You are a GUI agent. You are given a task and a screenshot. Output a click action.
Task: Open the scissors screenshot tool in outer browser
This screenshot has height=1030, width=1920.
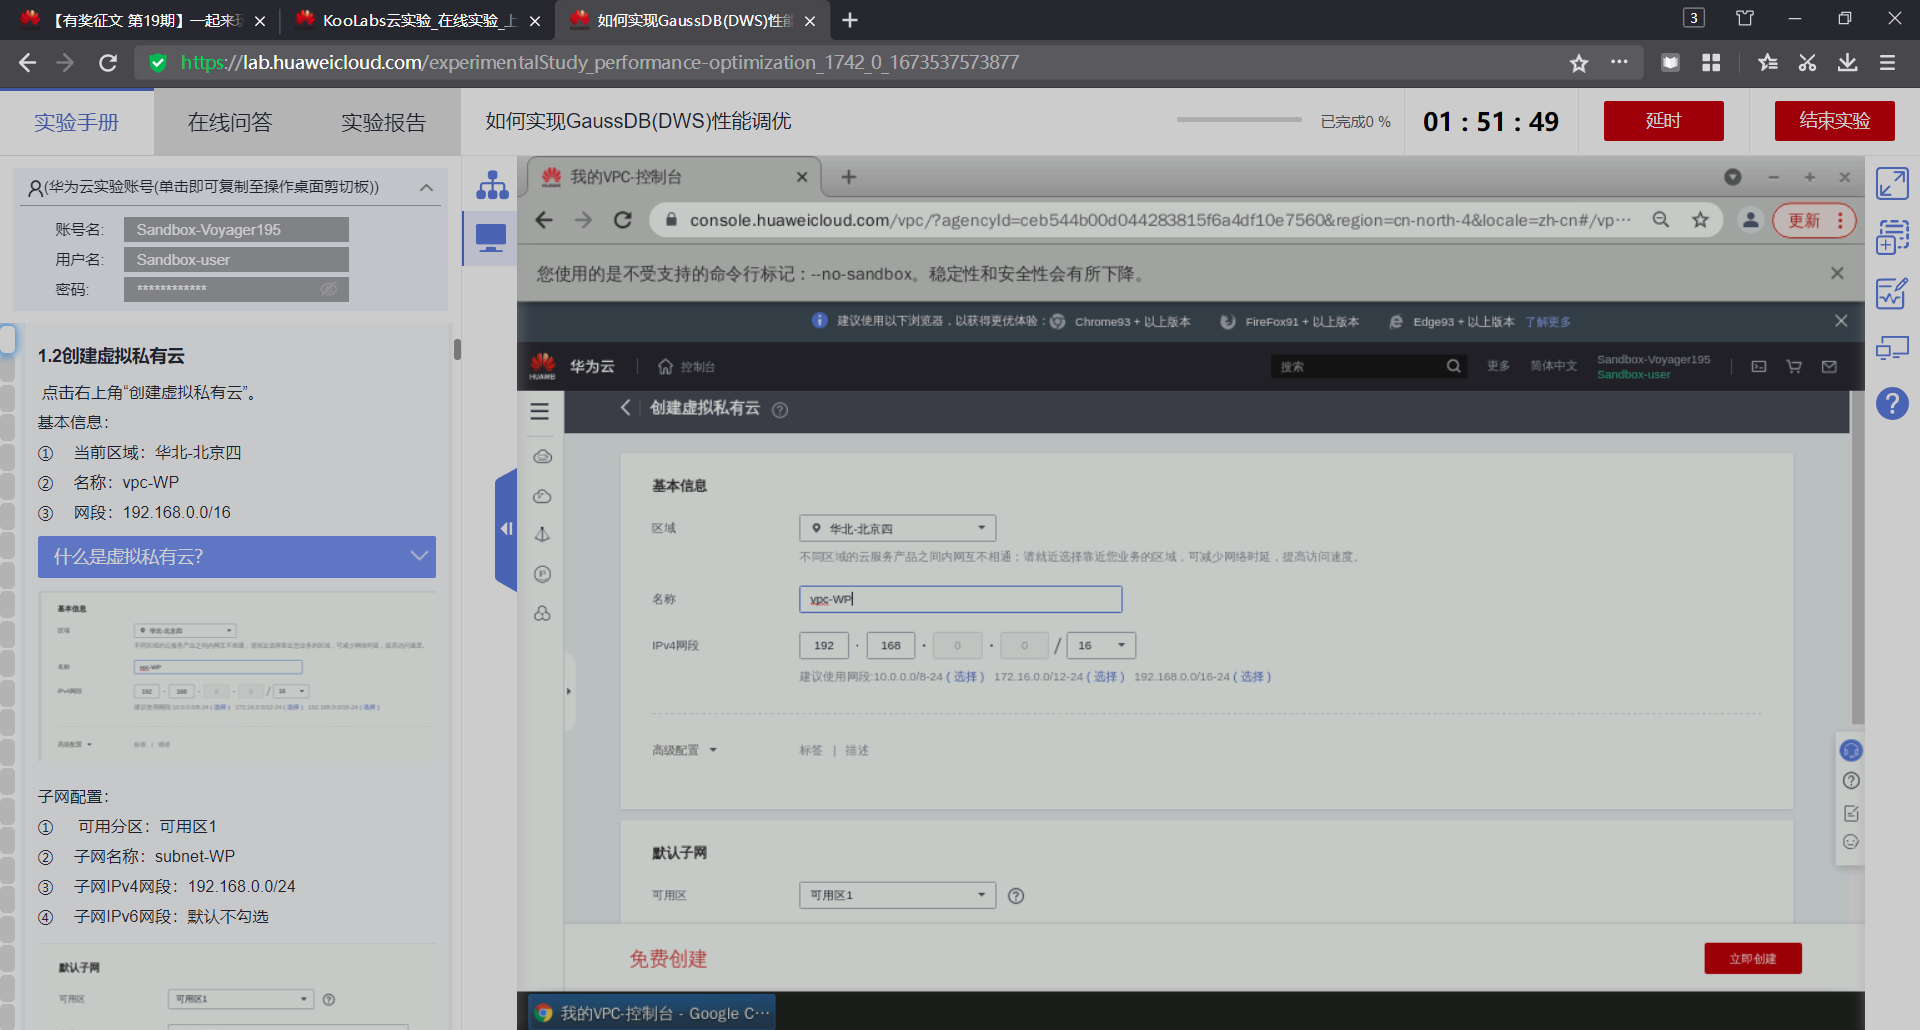(x=1807, y=63)
